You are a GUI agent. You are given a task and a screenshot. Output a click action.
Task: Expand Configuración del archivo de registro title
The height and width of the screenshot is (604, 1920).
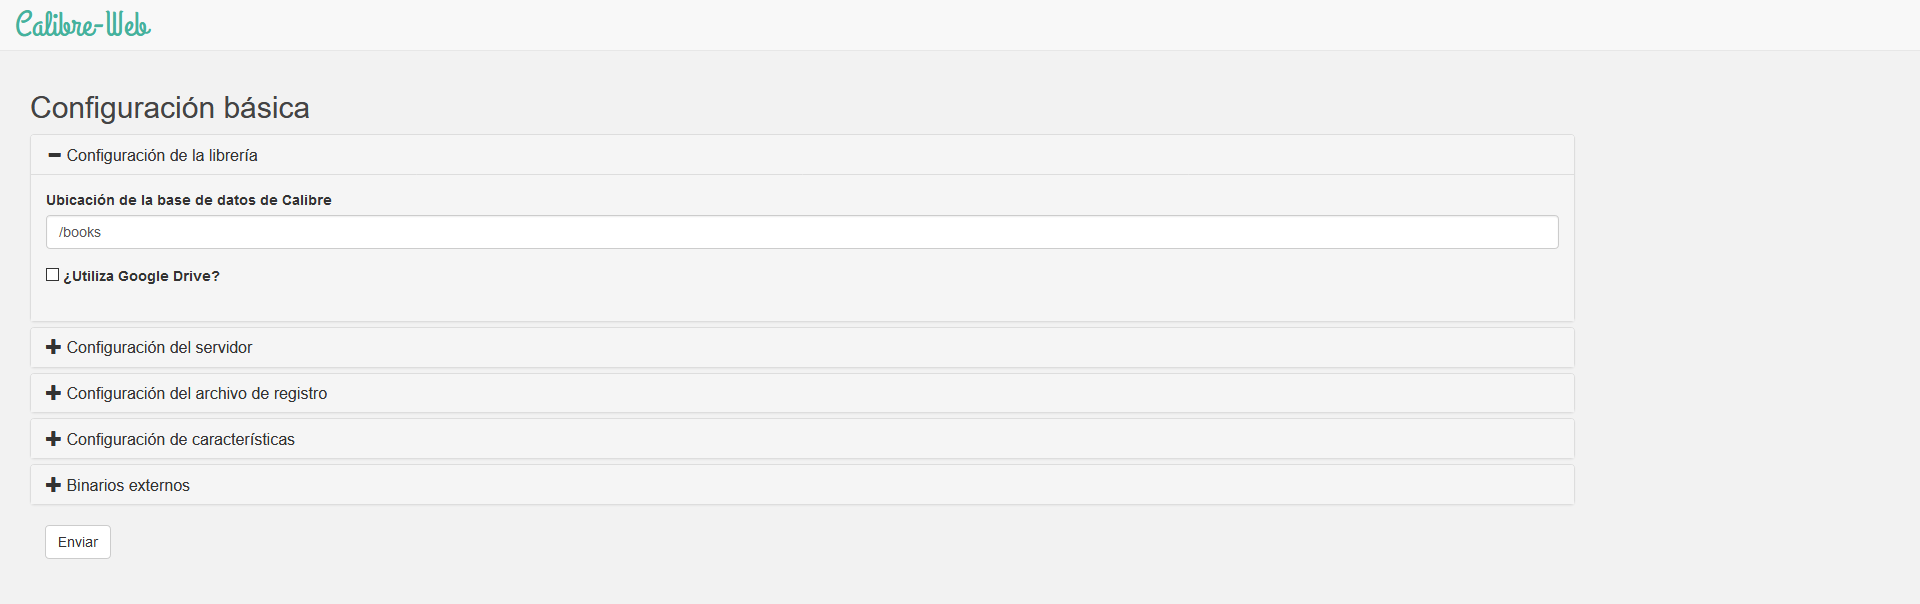tap(197, 393)
